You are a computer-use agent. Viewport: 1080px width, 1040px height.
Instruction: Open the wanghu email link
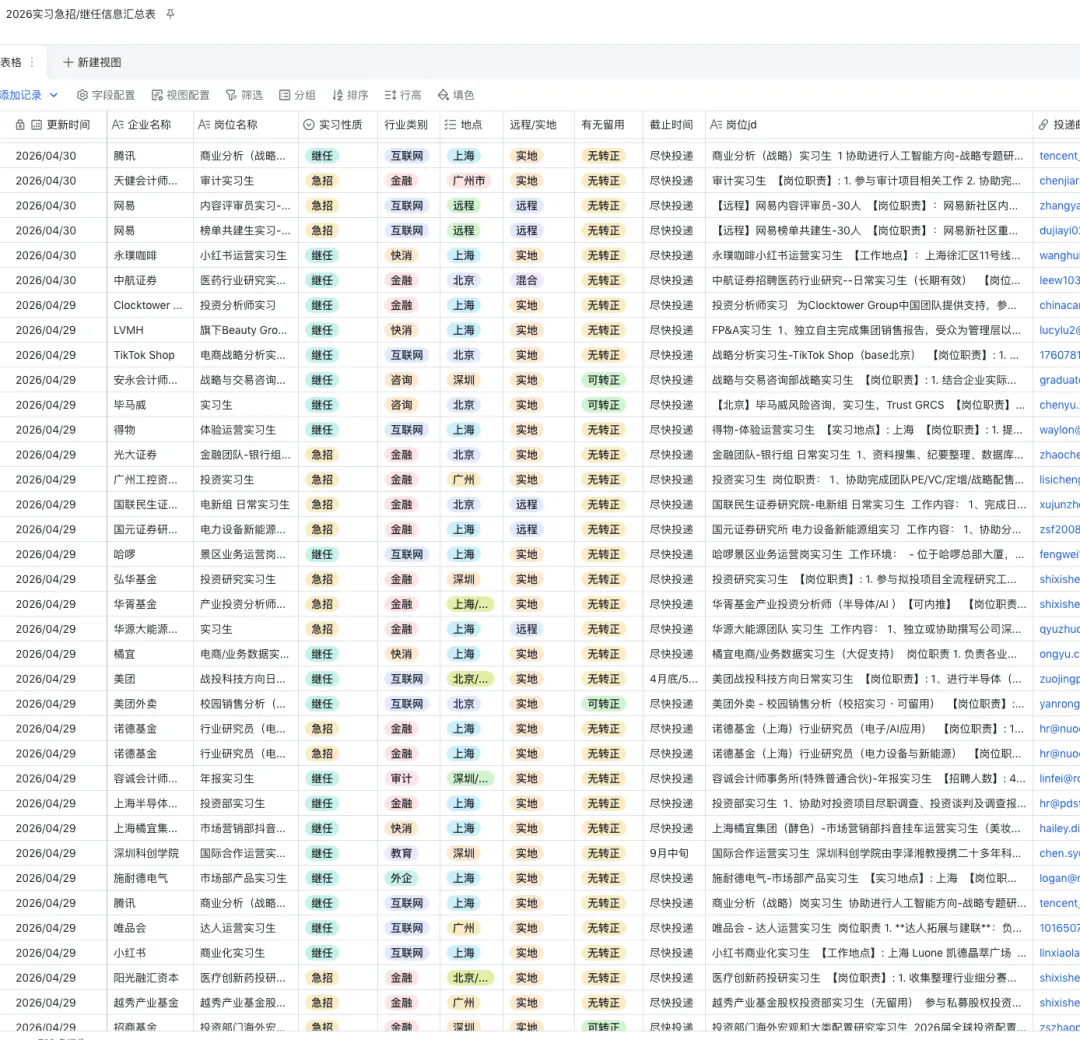[x=1059, y=256]
